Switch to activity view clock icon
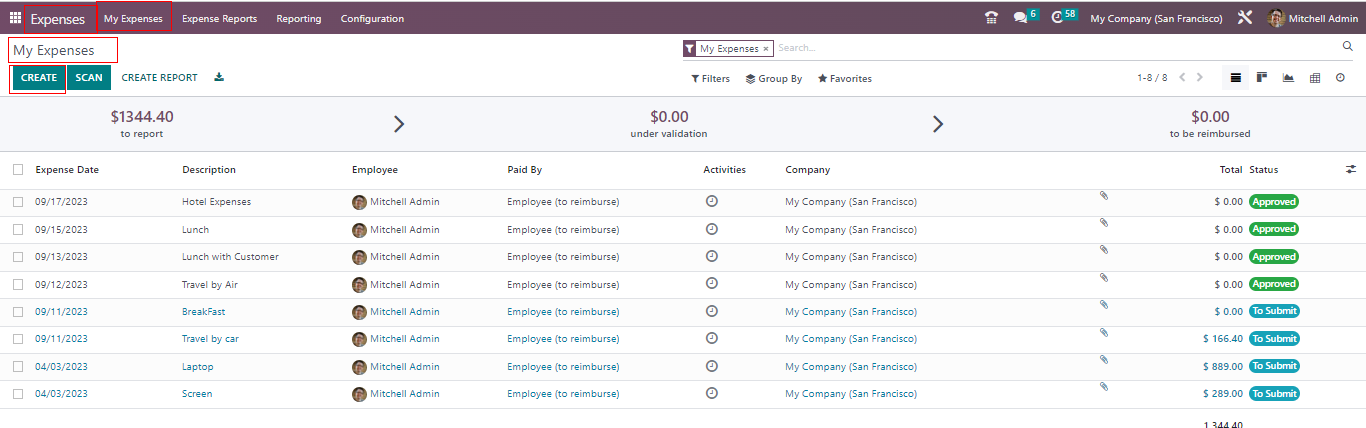Viewport: 1366px width, 428px height. (1340, 78)
